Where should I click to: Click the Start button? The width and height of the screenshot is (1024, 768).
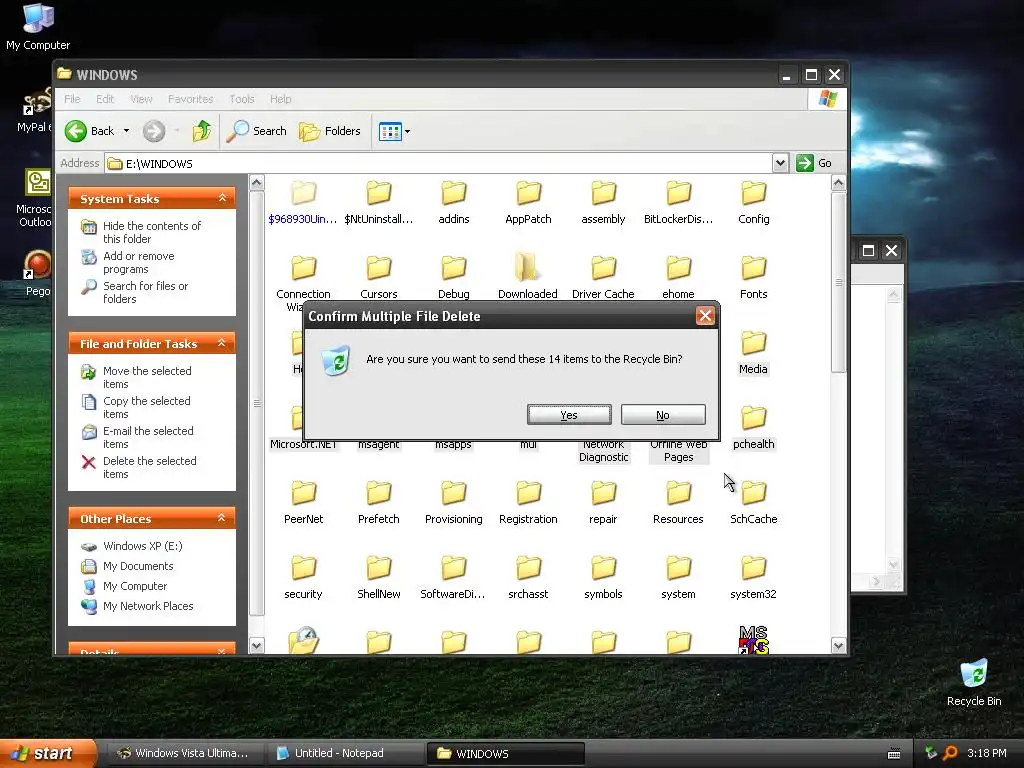pos(48,753)
